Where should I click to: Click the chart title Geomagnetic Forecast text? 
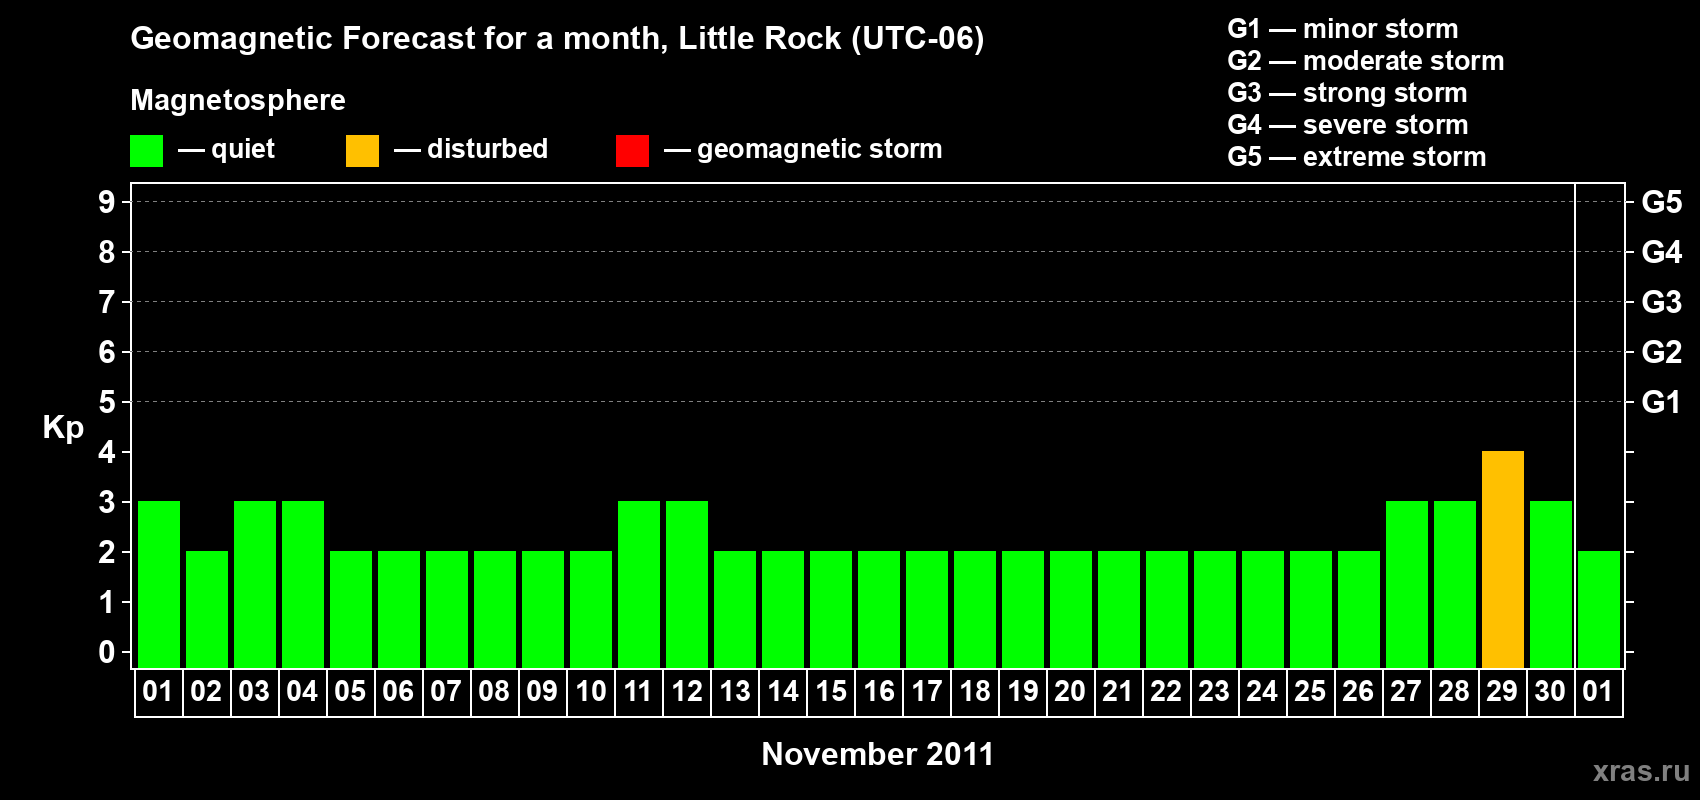(x=557, y=38)
